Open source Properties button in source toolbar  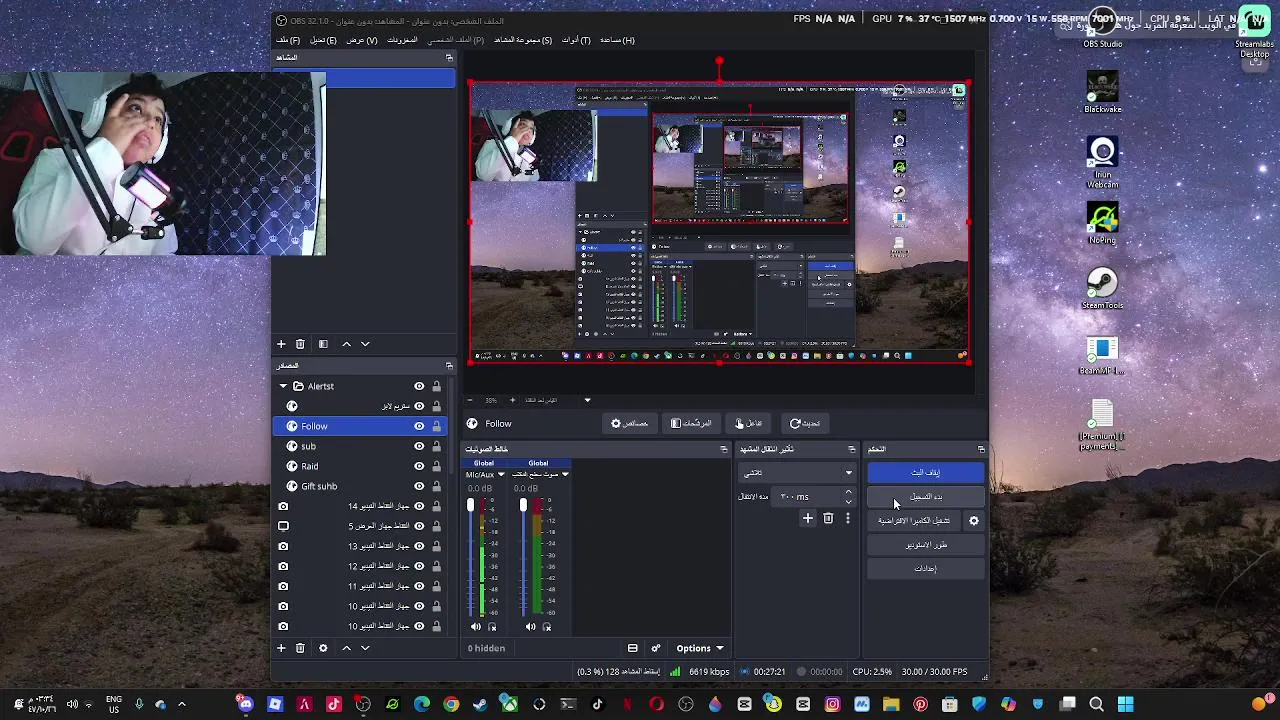[x=630, y=423]
